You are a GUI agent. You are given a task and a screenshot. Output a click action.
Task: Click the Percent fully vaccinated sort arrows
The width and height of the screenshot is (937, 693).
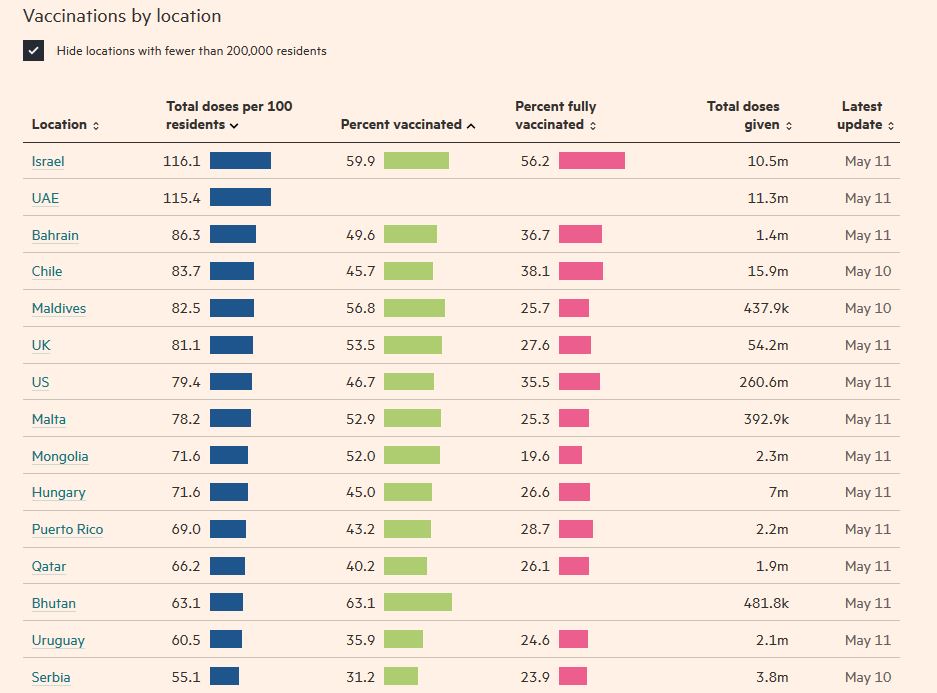pyautogui.click(x=592, y=126)
